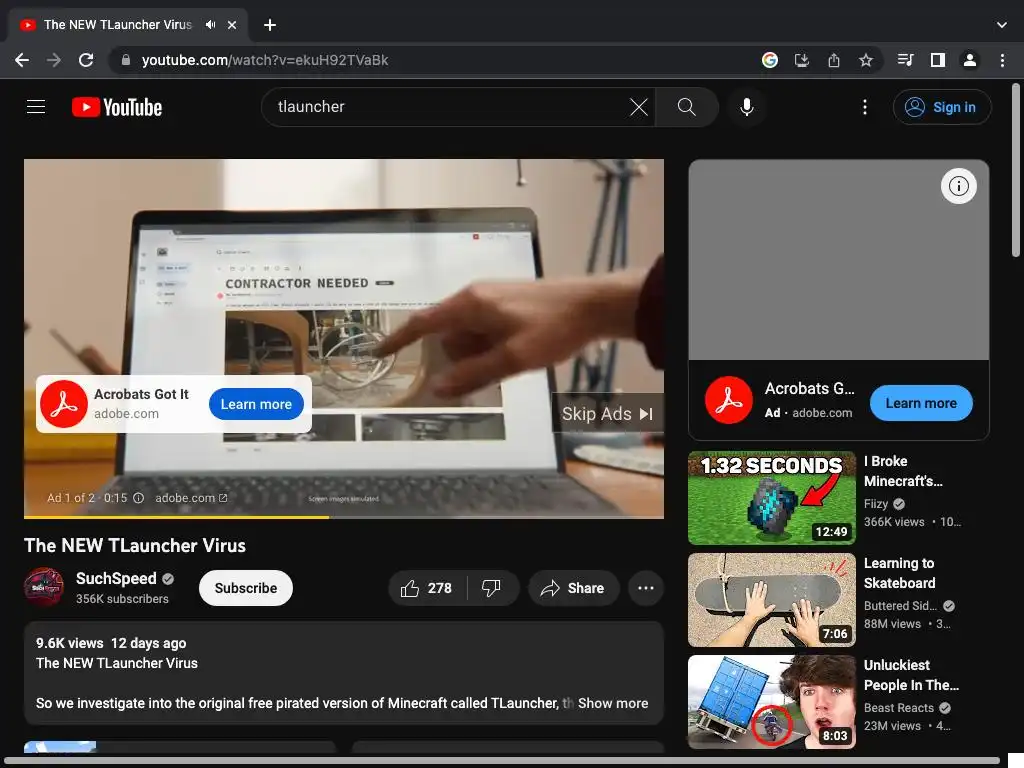Share the video
This screenshot has height=768, width=1024.
click(x=573, y=588)
